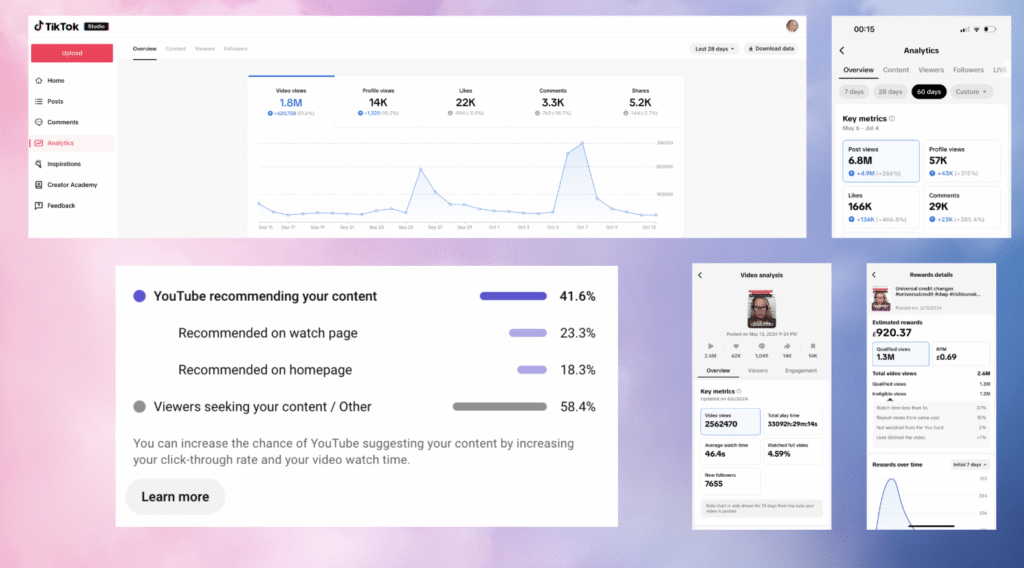The width and height of the screenshot is (1024, 568).
Task: Open the Last 28 days dropdown
Action: click(x=714, y=49)
